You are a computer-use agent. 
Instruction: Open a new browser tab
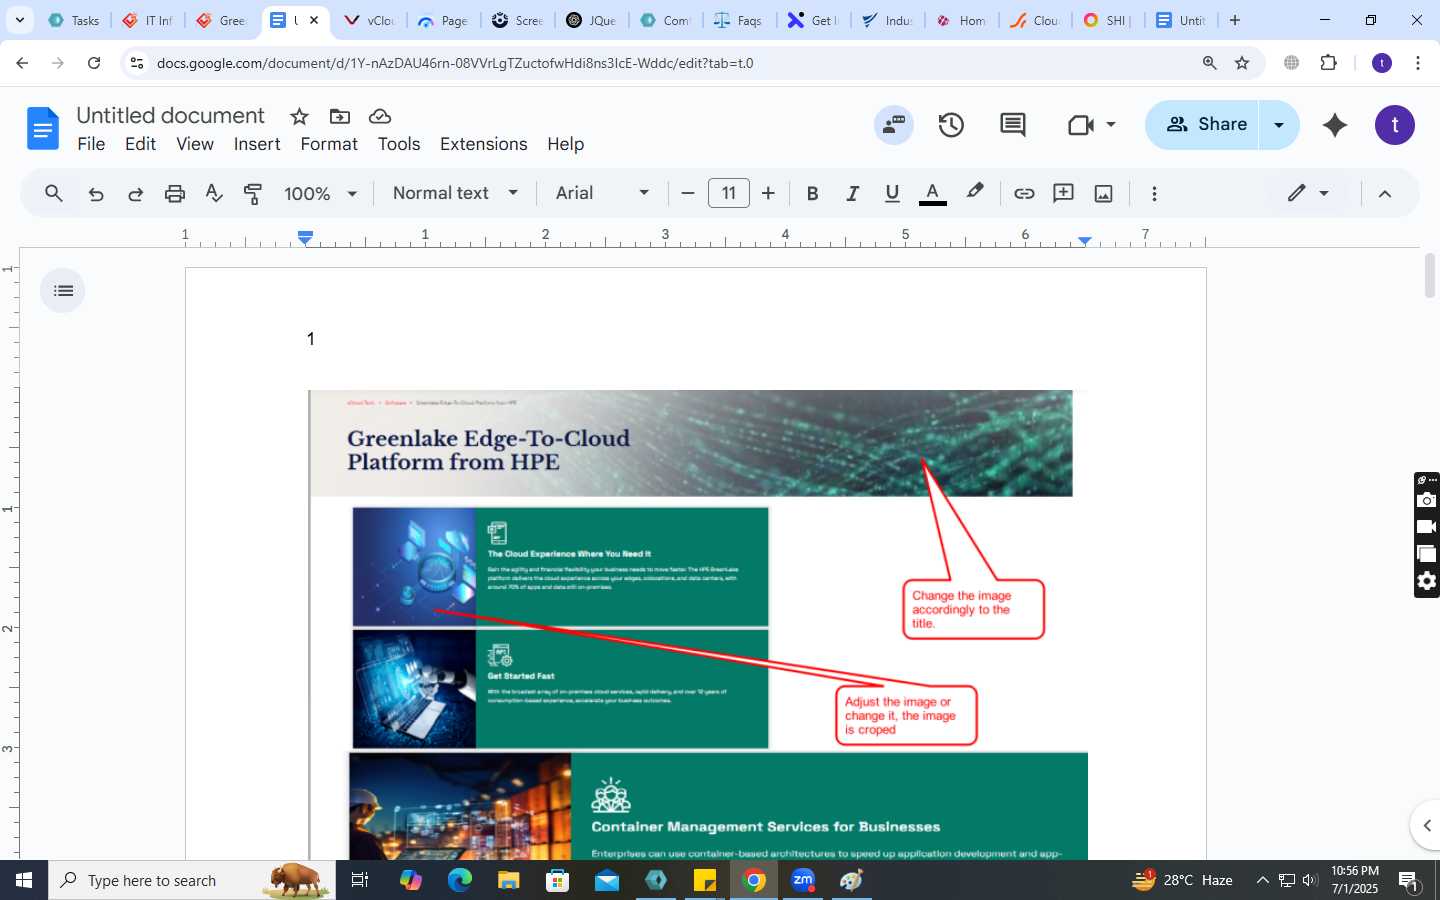(x=1235, y=20)
